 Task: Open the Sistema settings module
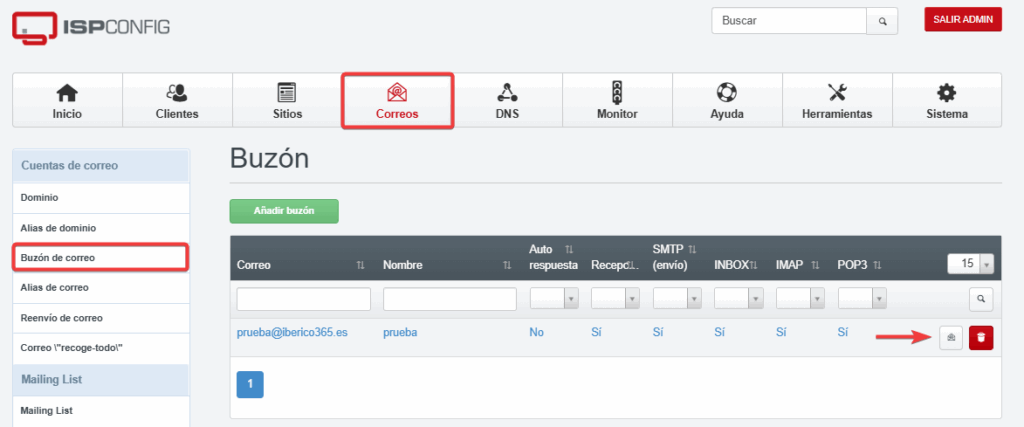[947, 100]
